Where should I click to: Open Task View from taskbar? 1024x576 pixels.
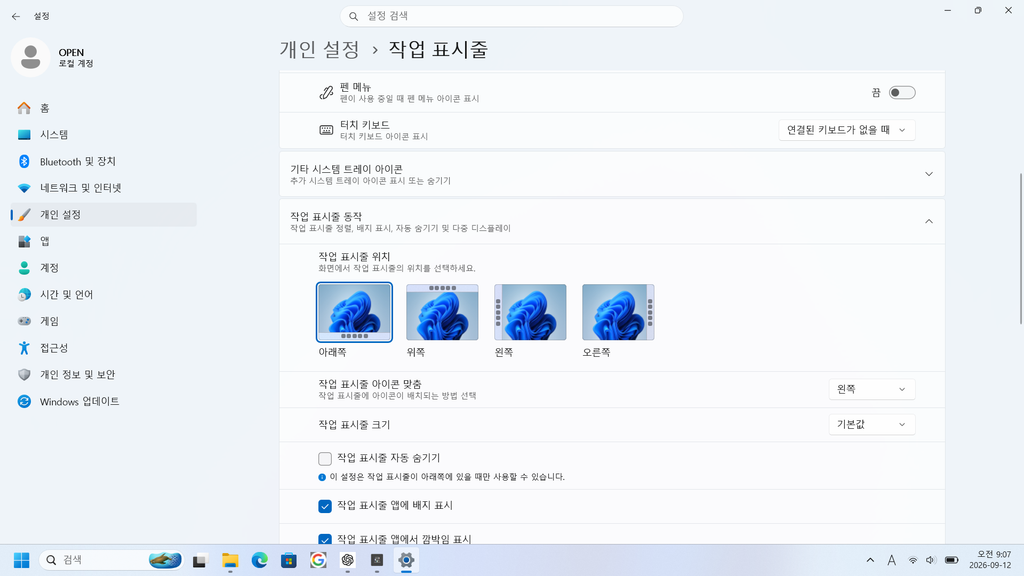click(x=200, y=560)
